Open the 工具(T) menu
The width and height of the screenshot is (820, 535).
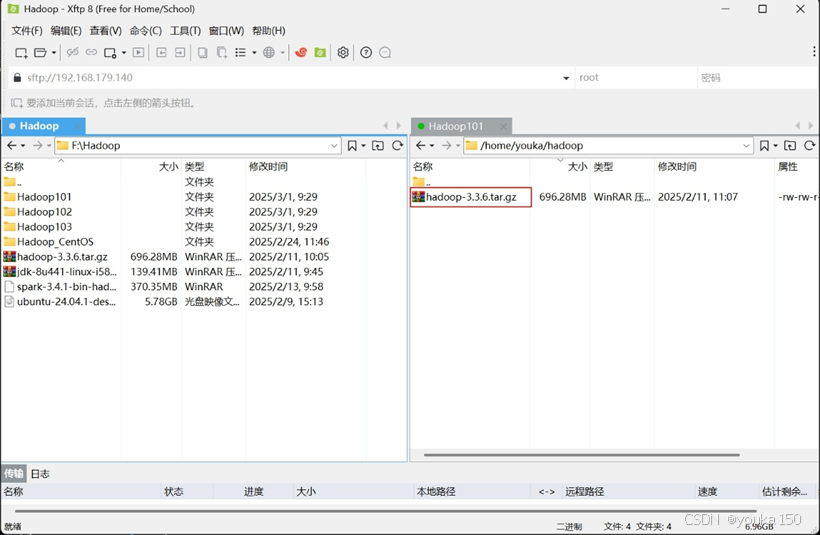point(185,31)
